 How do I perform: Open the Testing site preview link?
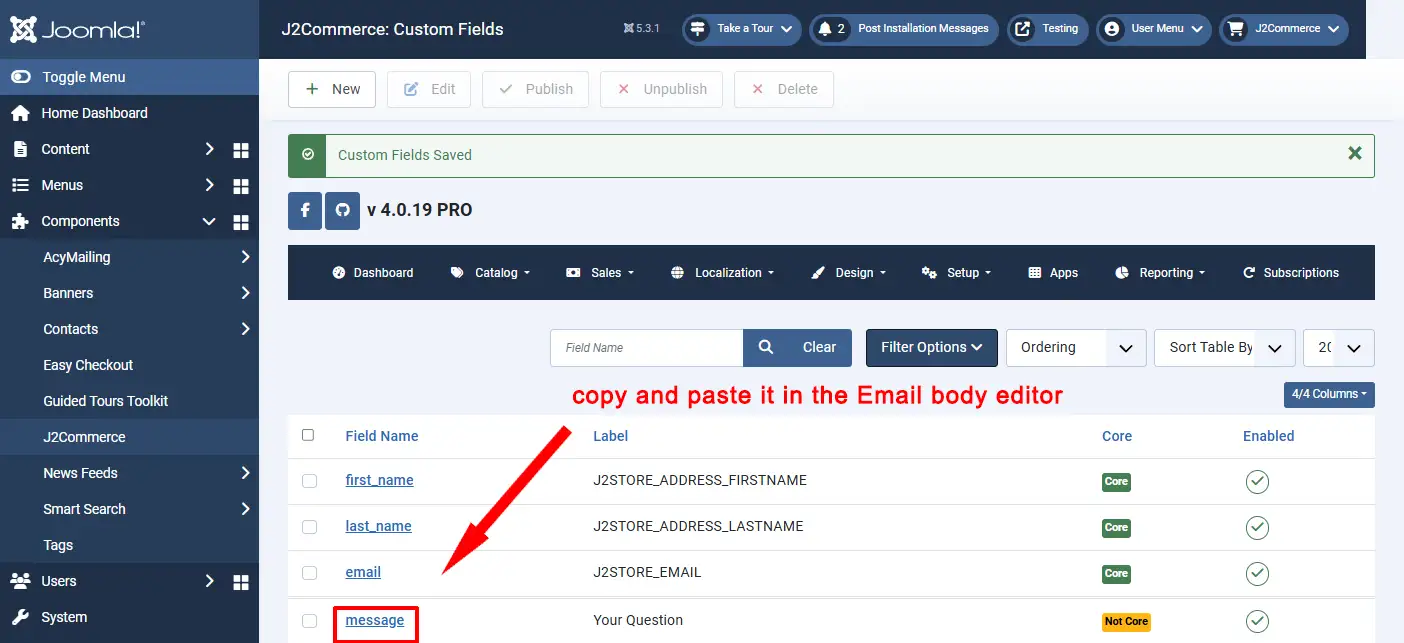click(x=1048, y=29)
